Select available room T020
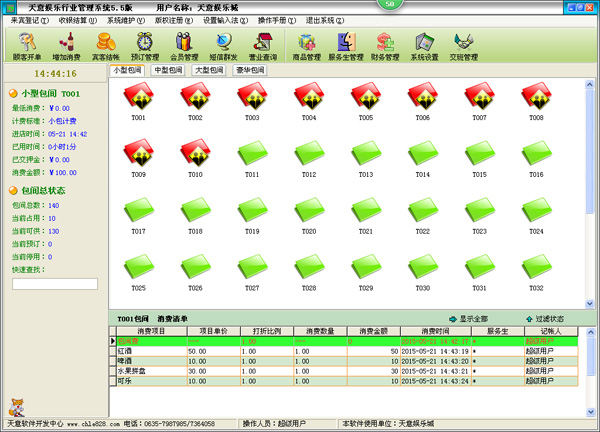The width and height of the screenshot is (600, 432). 309,213
